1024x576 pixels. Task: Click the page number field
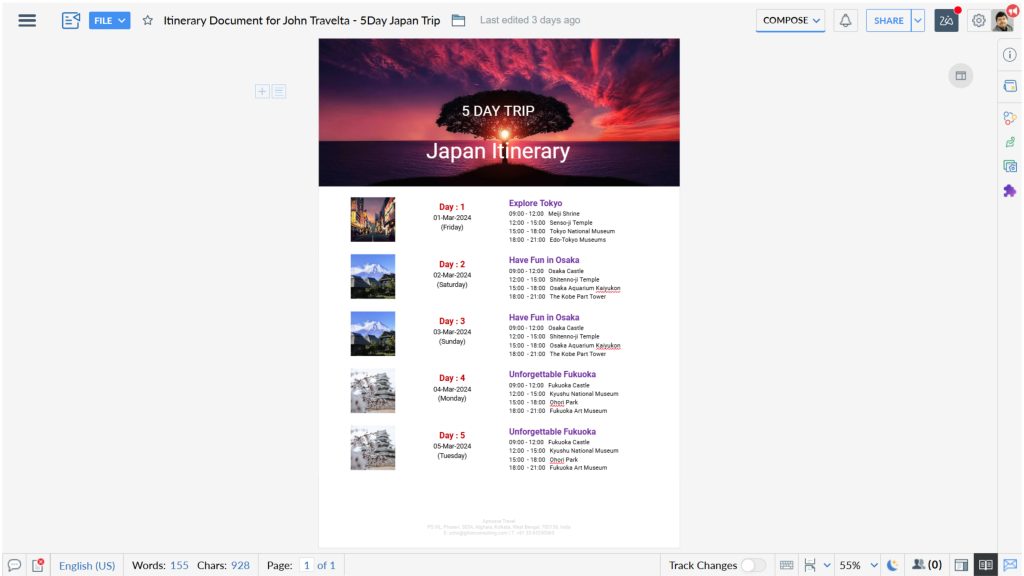click(306, 566)
